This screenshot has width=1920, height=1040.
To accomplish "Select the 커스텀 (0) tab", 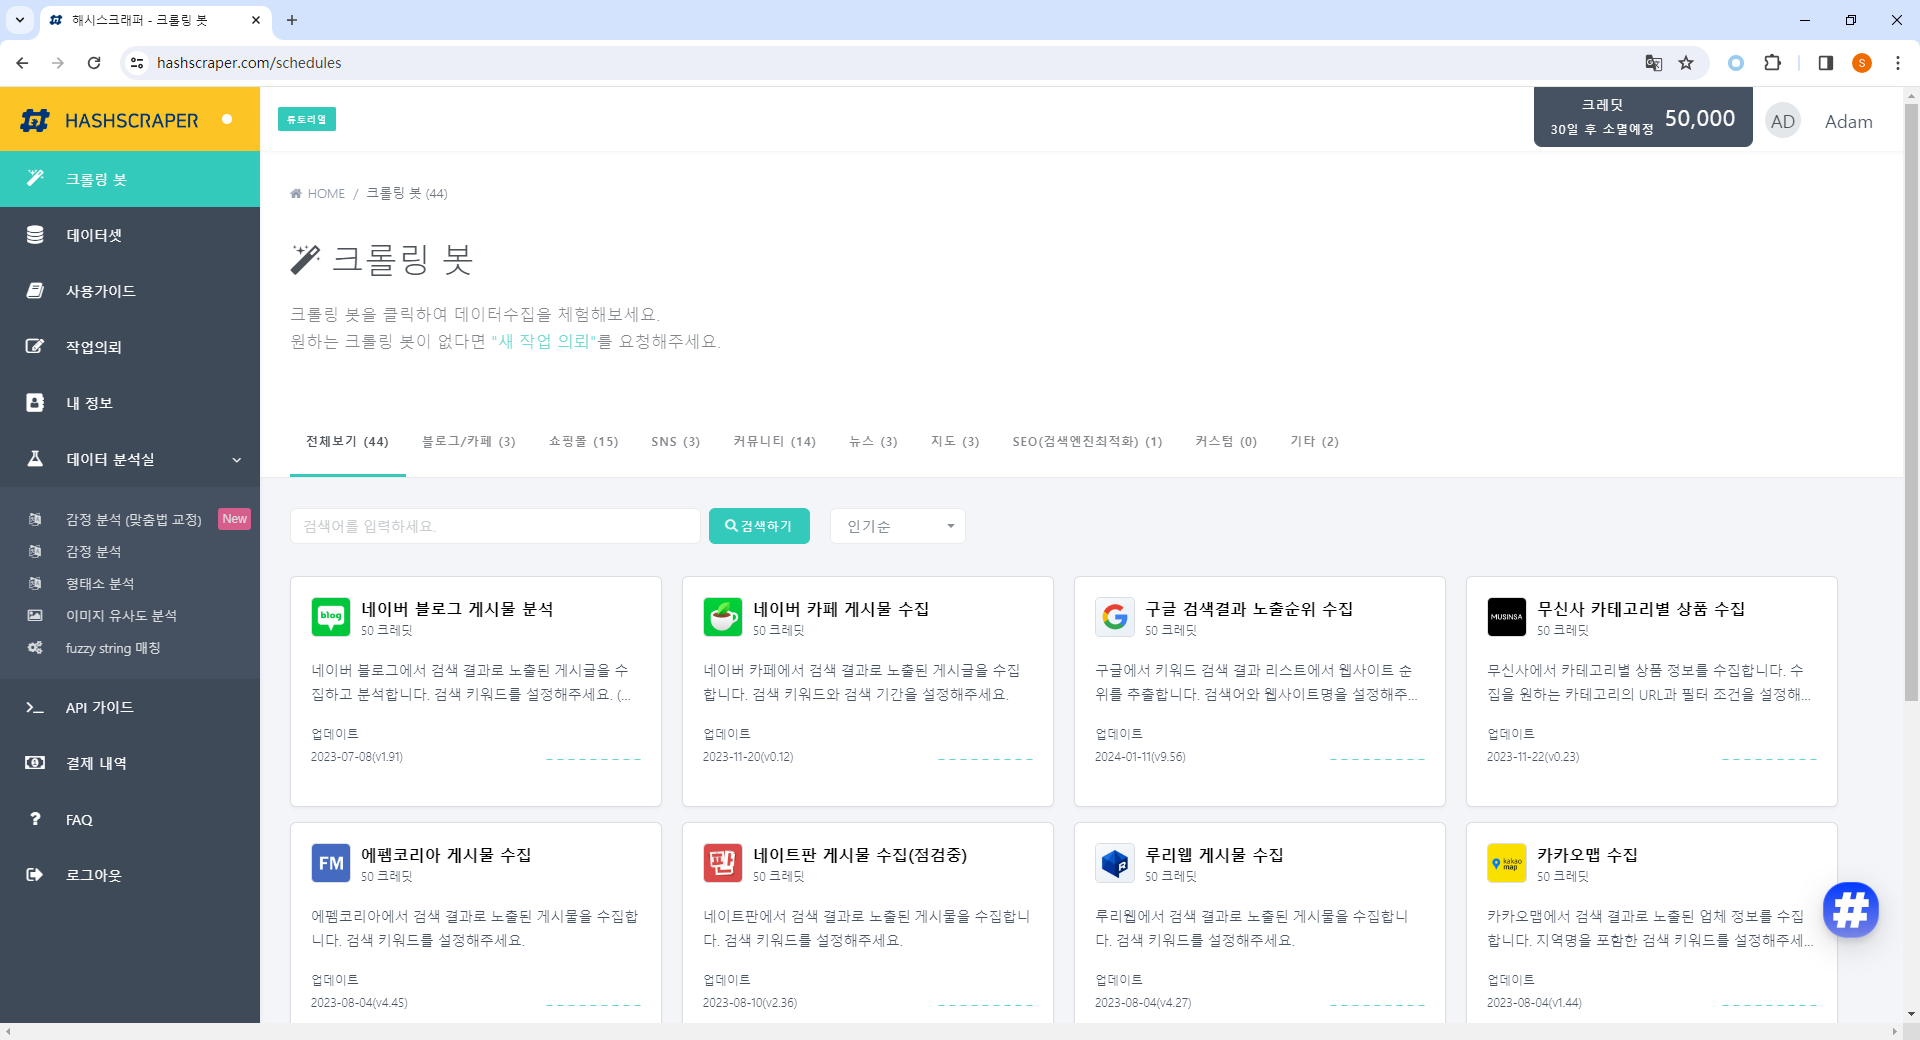I will [1226, 441].
